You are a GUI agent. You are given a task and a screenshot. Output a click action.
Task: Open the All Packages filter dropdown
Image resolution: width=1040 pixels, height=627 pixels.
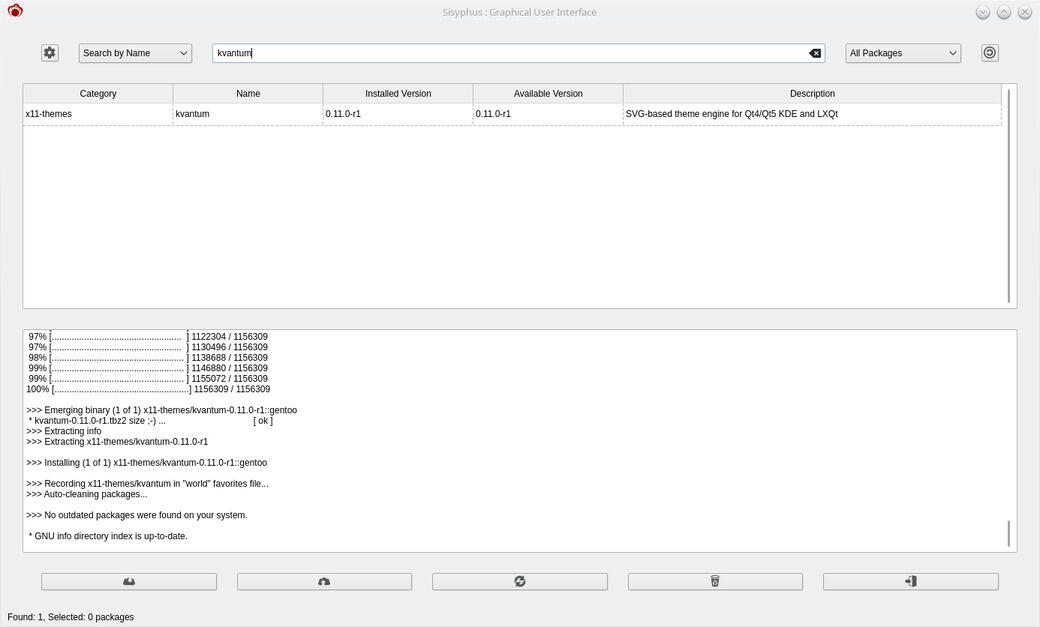point(903,53)
